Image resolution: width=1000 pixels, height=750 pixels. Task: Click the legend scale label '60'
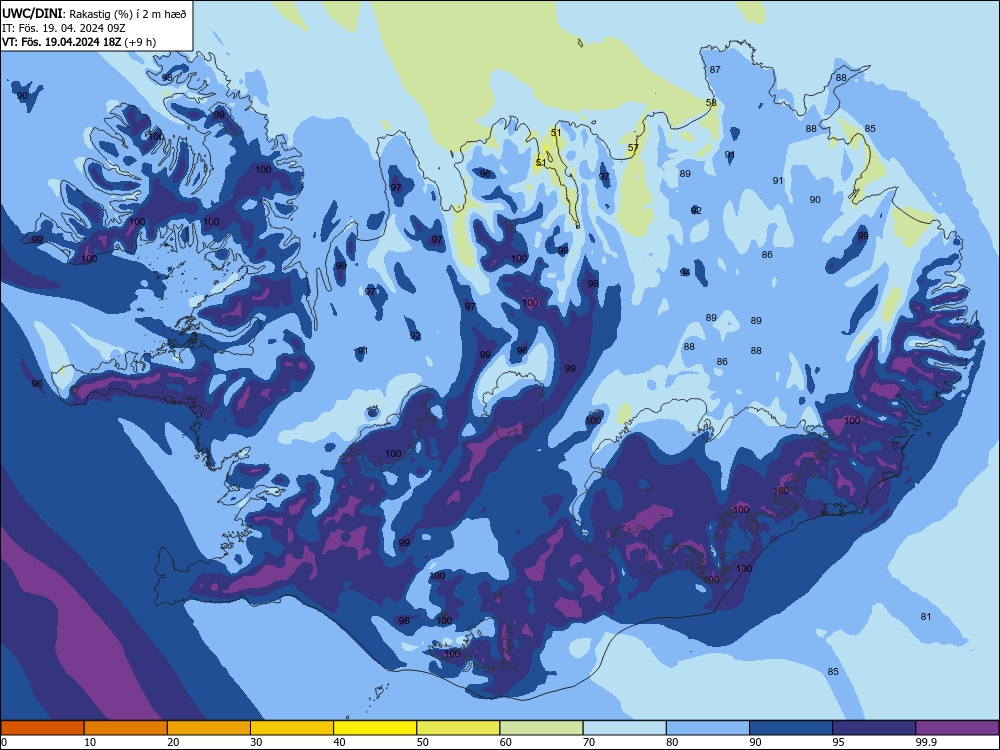[x=506, y=742]
